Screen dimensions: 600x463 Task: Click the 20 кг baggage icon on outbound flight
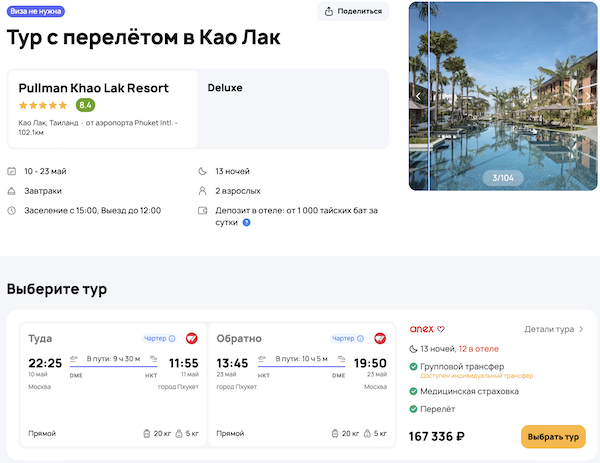(148, 434)
